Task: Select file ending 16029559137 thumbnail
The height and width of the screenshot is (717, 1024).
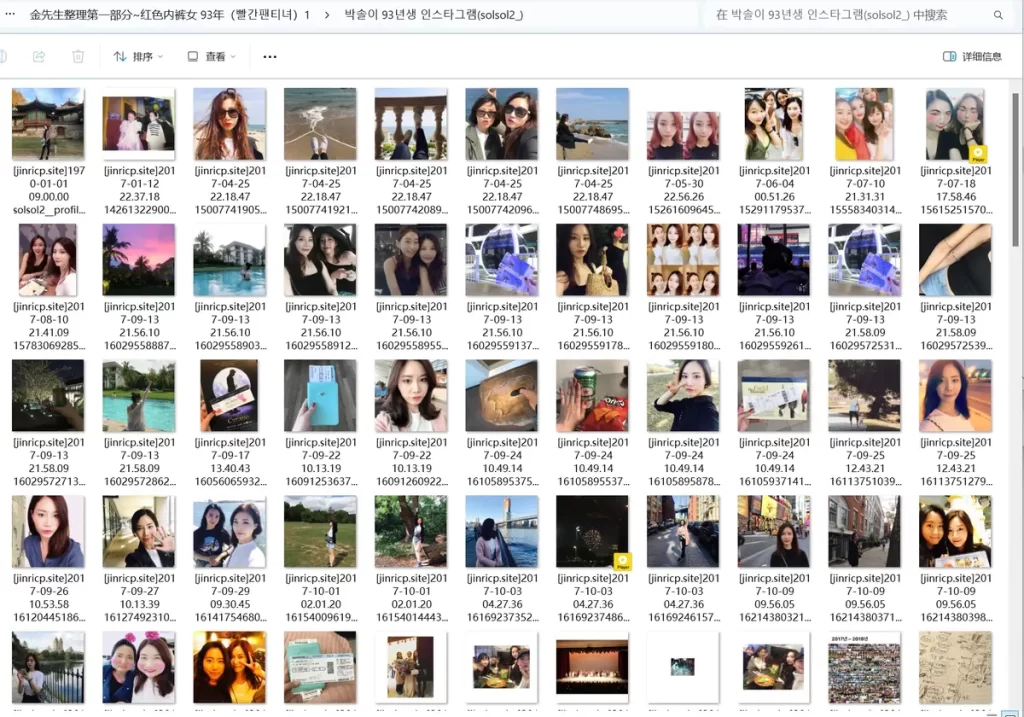Action: pyautogui.click(x=502, y=260)
